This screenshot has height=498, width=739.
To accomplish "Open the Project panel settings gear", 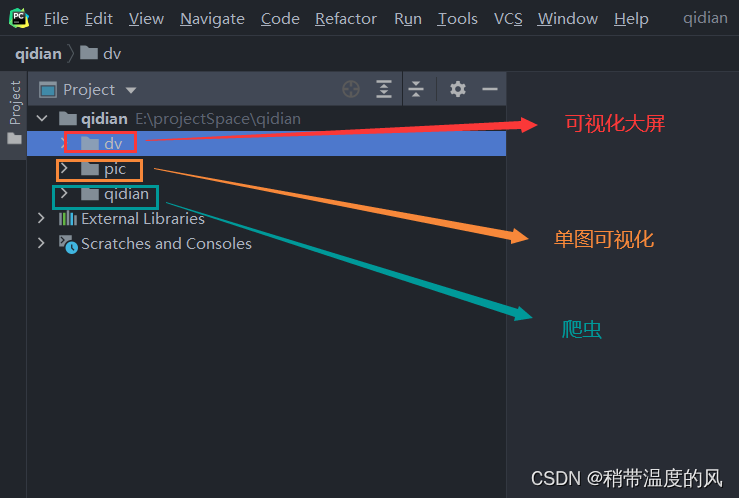I will coord(457,89).
